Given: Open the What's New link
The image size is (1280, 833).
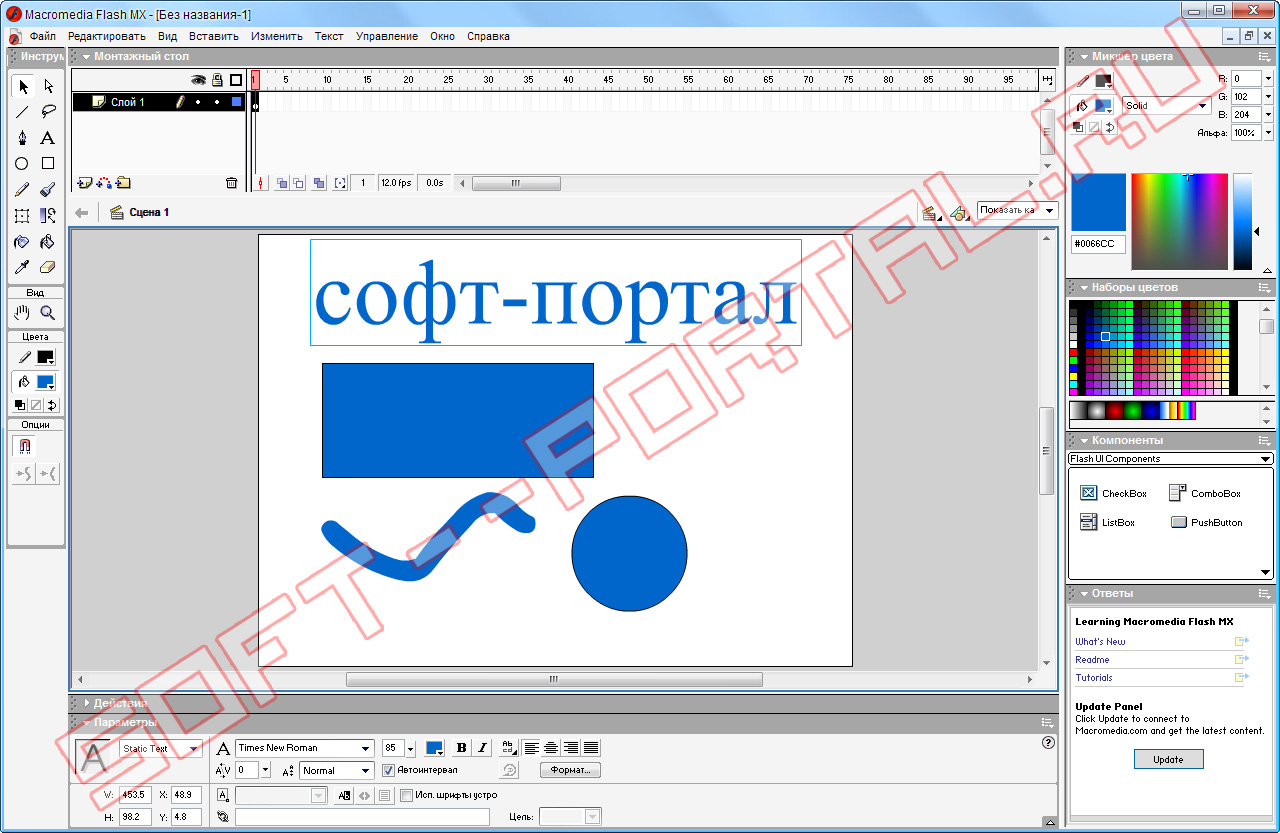Looking at the screenshot, I should (x=1100, y=642).
